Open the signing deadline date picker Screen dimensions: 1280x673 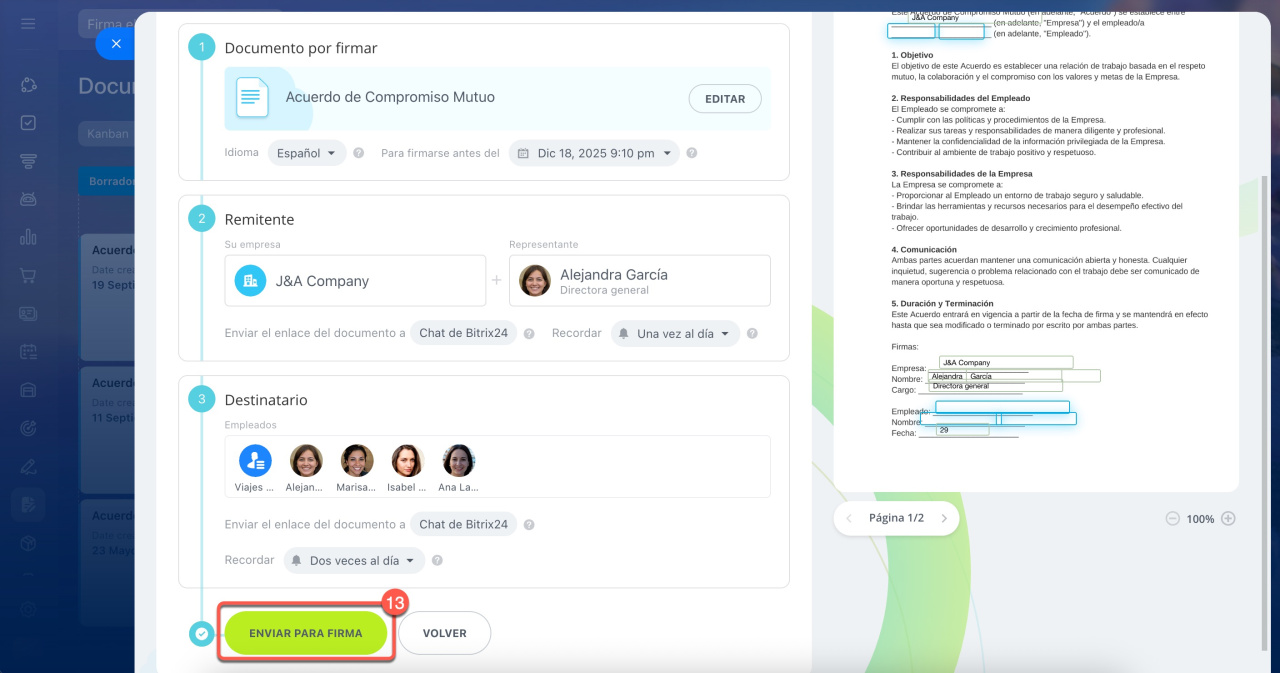(x=594, y=153)
